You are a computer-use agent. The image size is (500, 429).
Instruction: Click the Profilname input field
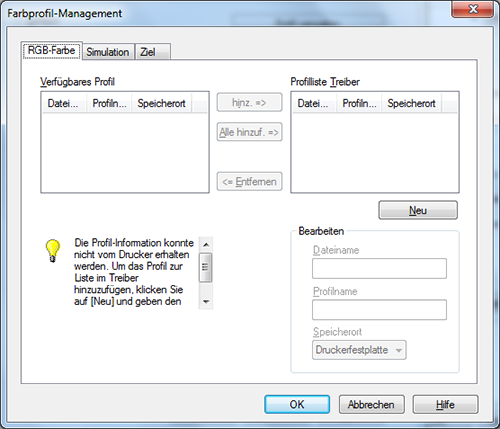tap(379, 310)
